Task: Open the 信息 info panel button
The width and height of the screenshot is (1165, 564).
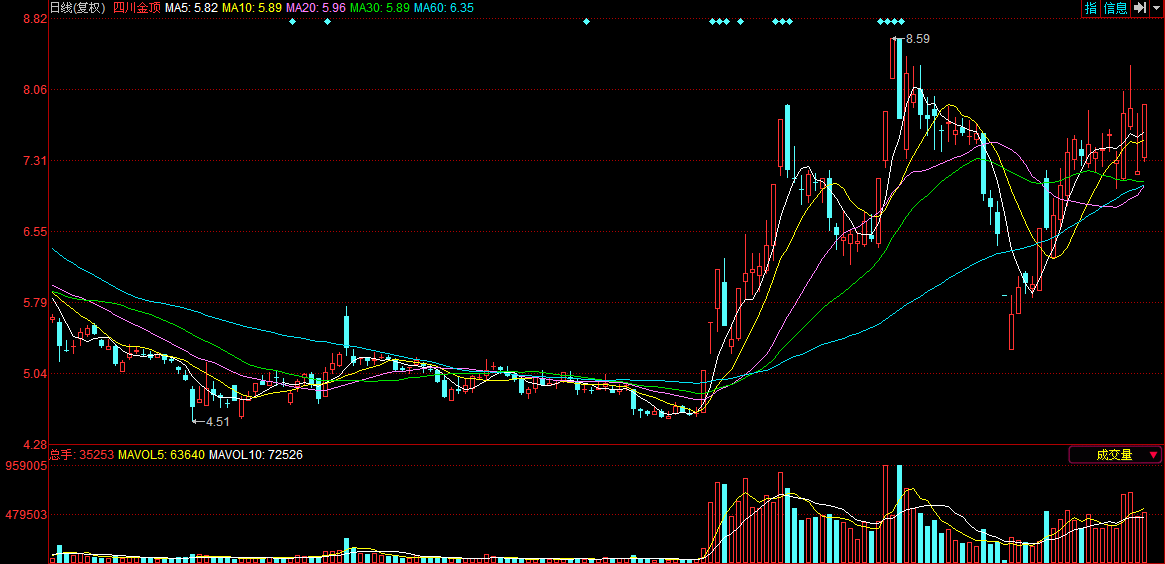Action: [x=1115, y=8]
